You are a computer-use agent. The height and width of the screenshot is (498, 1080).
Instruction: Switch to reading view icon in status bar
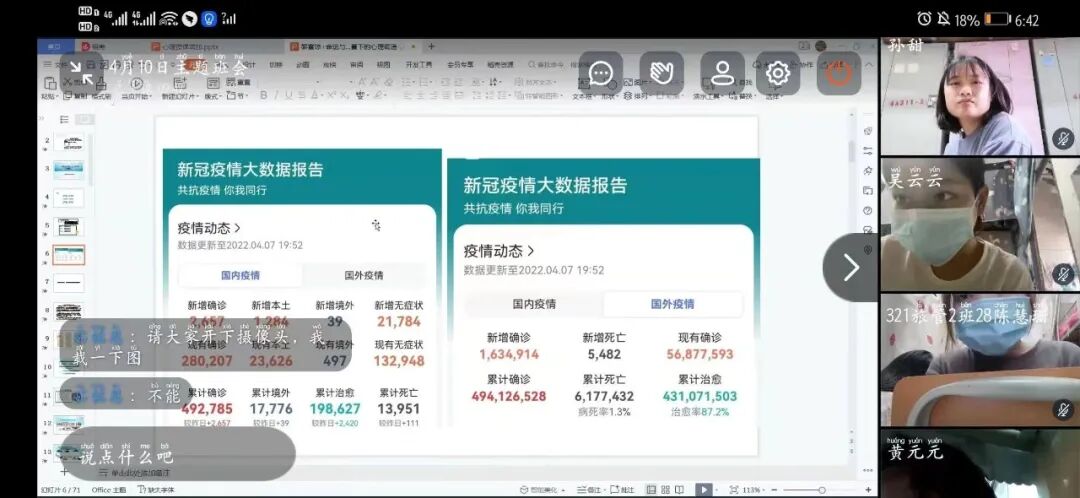click(x=681, y=490)
